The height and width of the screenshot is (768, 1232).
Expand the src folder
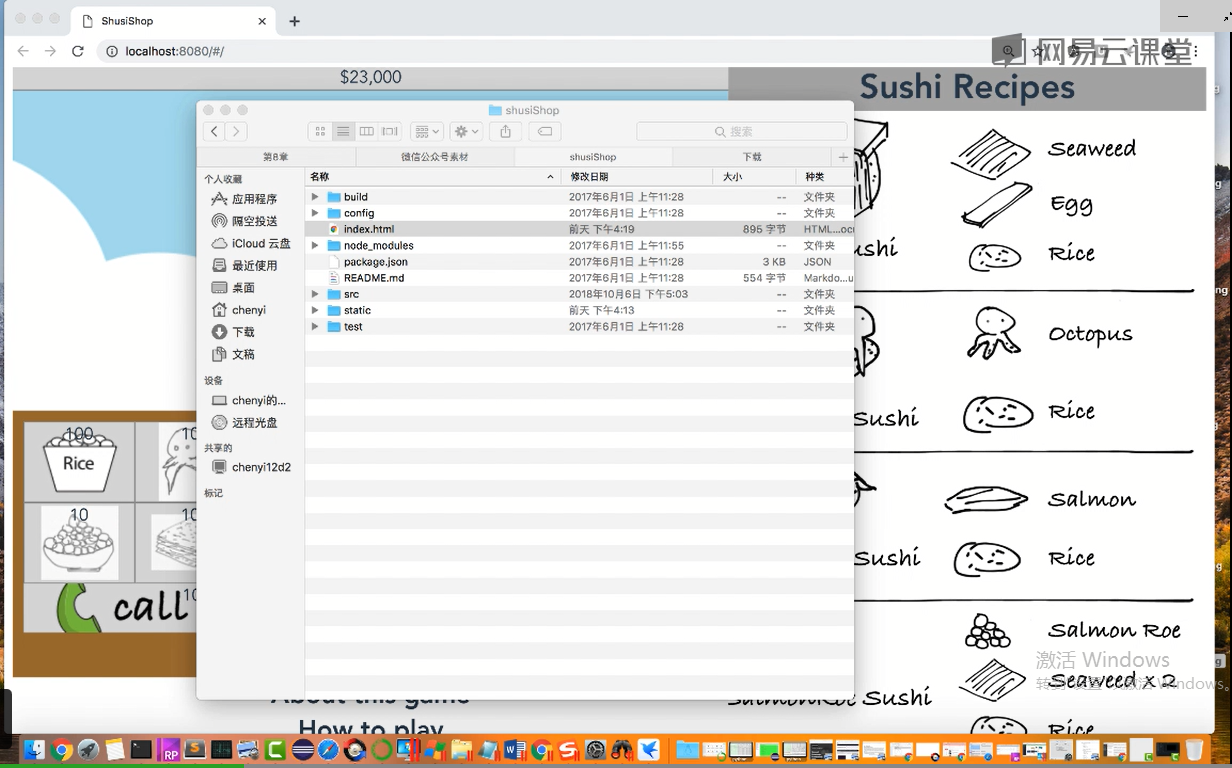coord(315,294)
